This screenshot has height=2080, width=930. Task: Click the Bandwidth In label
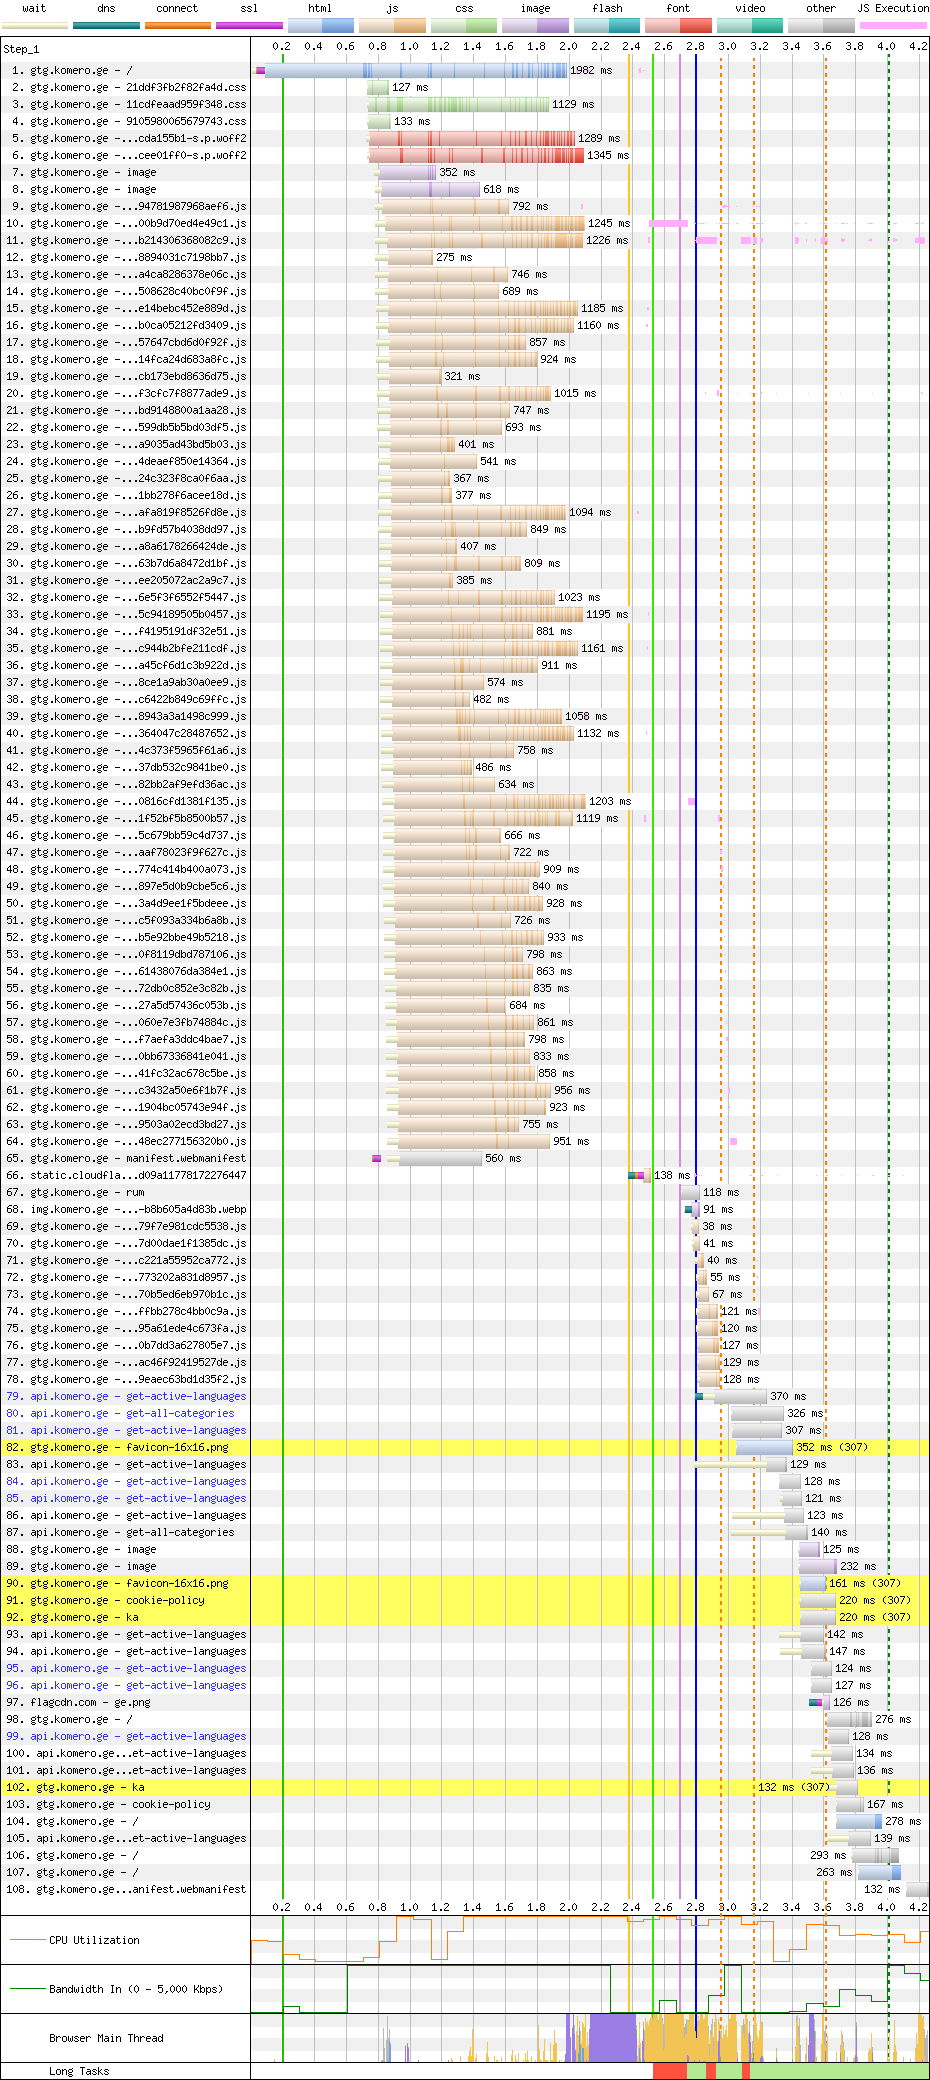click(x=136, y=1989)
